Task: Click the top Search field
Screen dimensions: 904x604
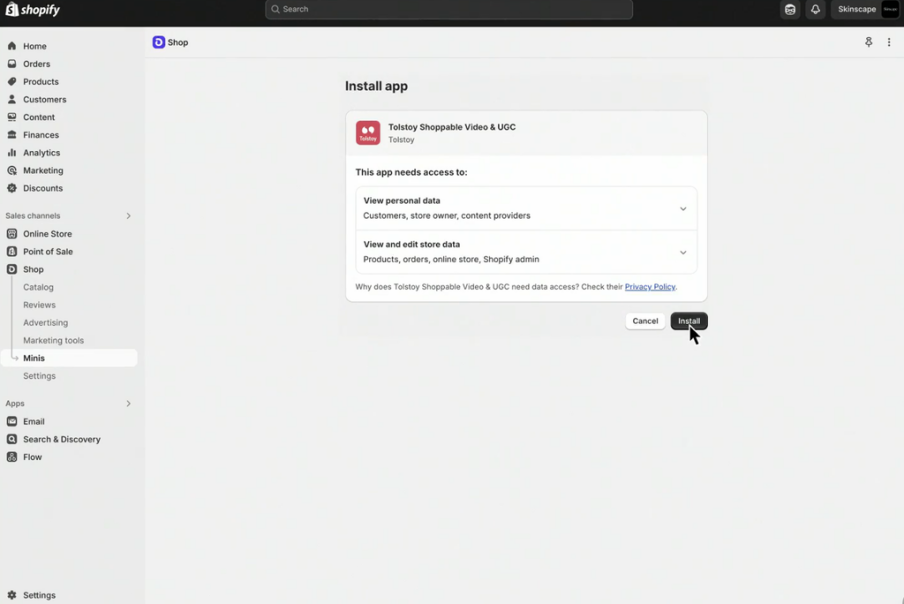Action: pos(449,10)
